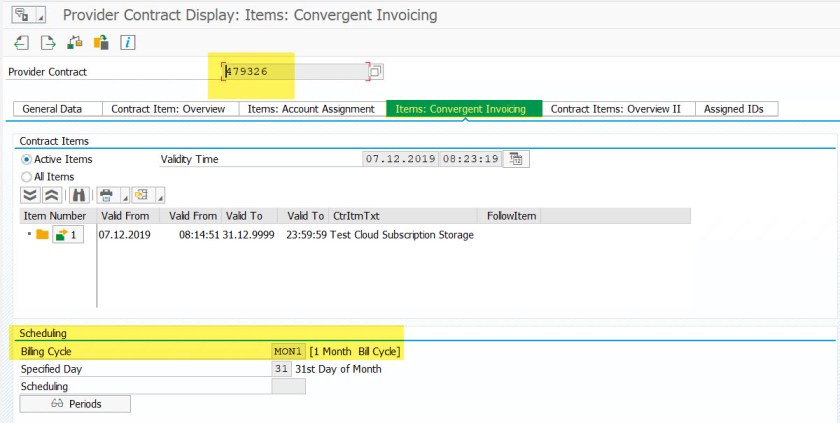Screen dimensions: 840x423
Task: Go to the previous contract with the left-arrow page icon
Action: coord(21,42)
